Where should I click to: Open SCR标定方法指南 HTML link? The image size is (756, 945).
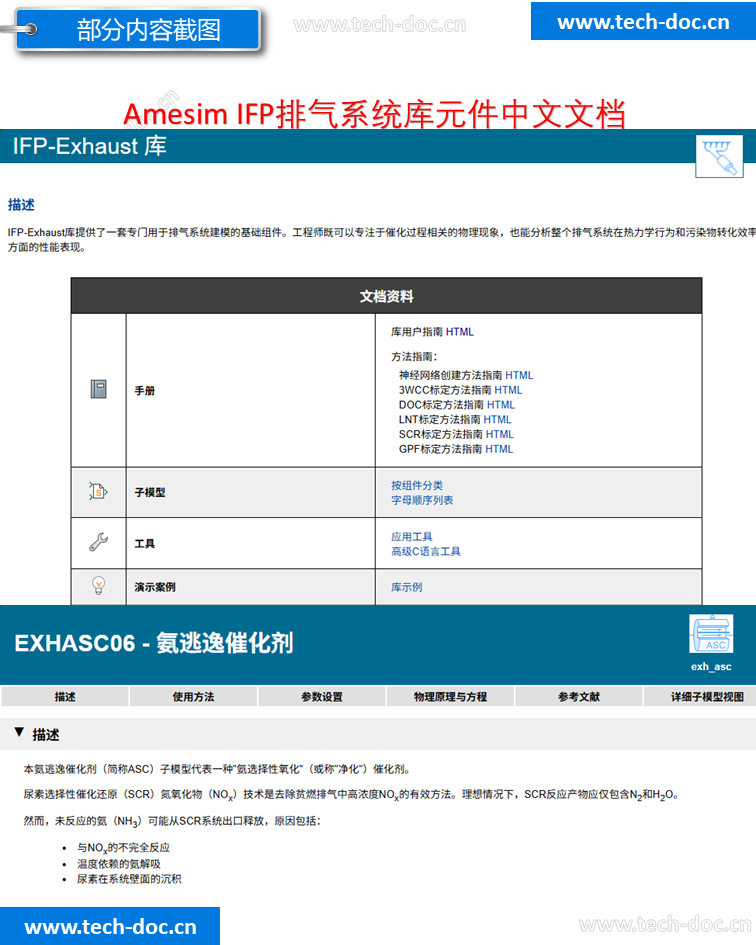coord(500,434)
